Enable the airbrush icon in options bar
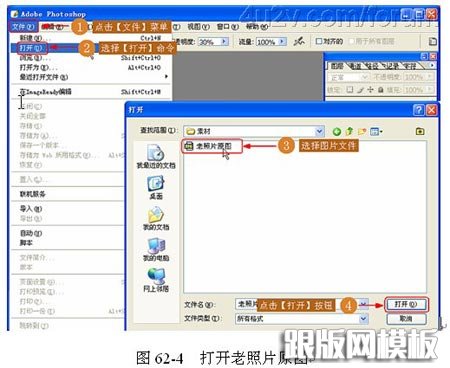 click(x=299, y=41)
